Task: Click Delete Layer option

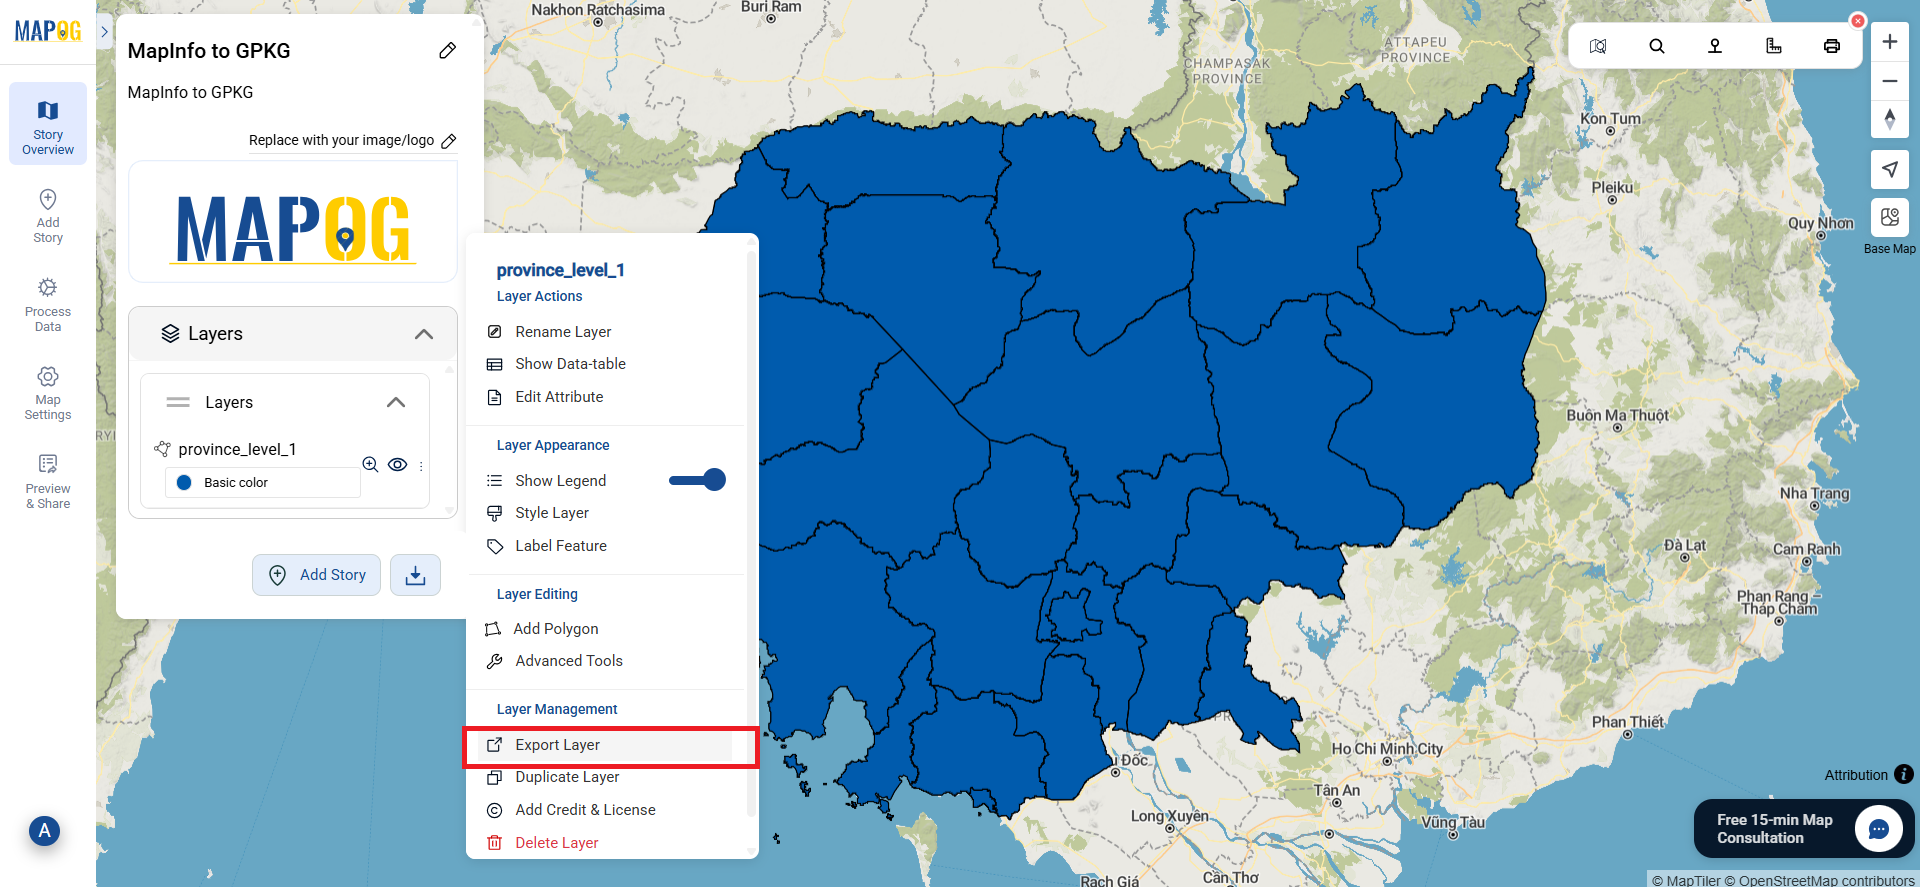Action: point(556,843)
